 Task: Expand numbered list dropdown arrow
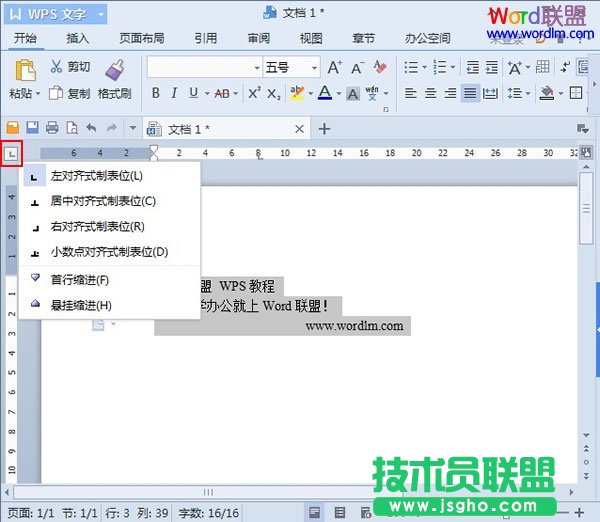(453, 68)
